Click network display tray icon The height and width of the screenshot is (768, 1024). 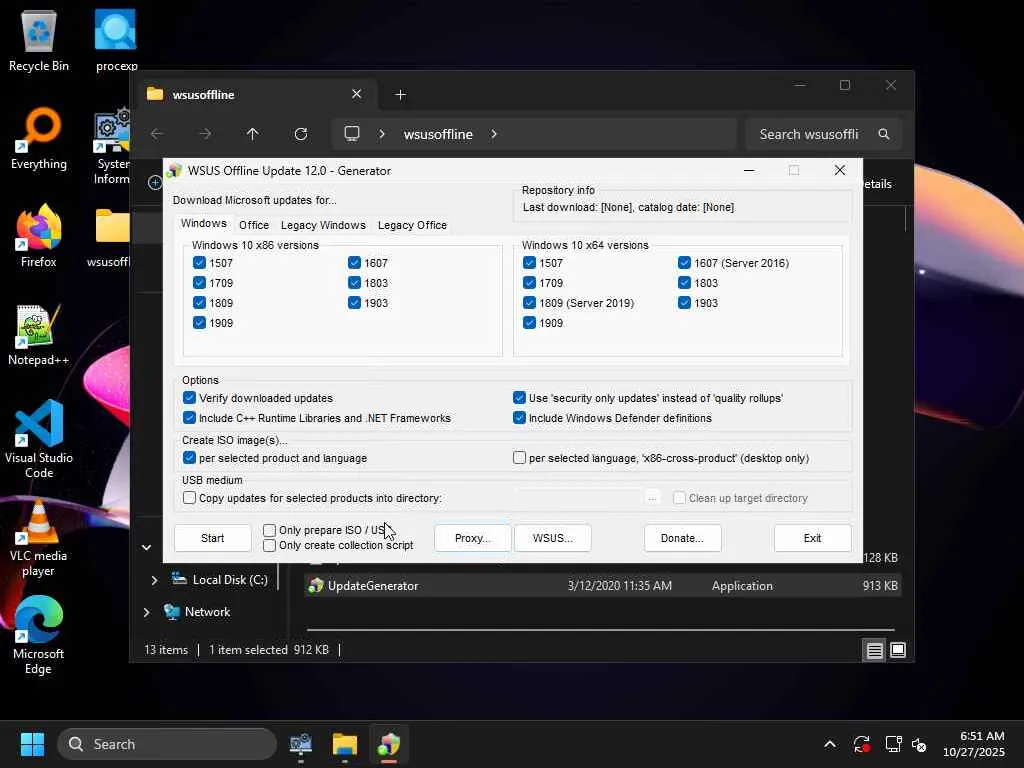click(x=893, y=744)
